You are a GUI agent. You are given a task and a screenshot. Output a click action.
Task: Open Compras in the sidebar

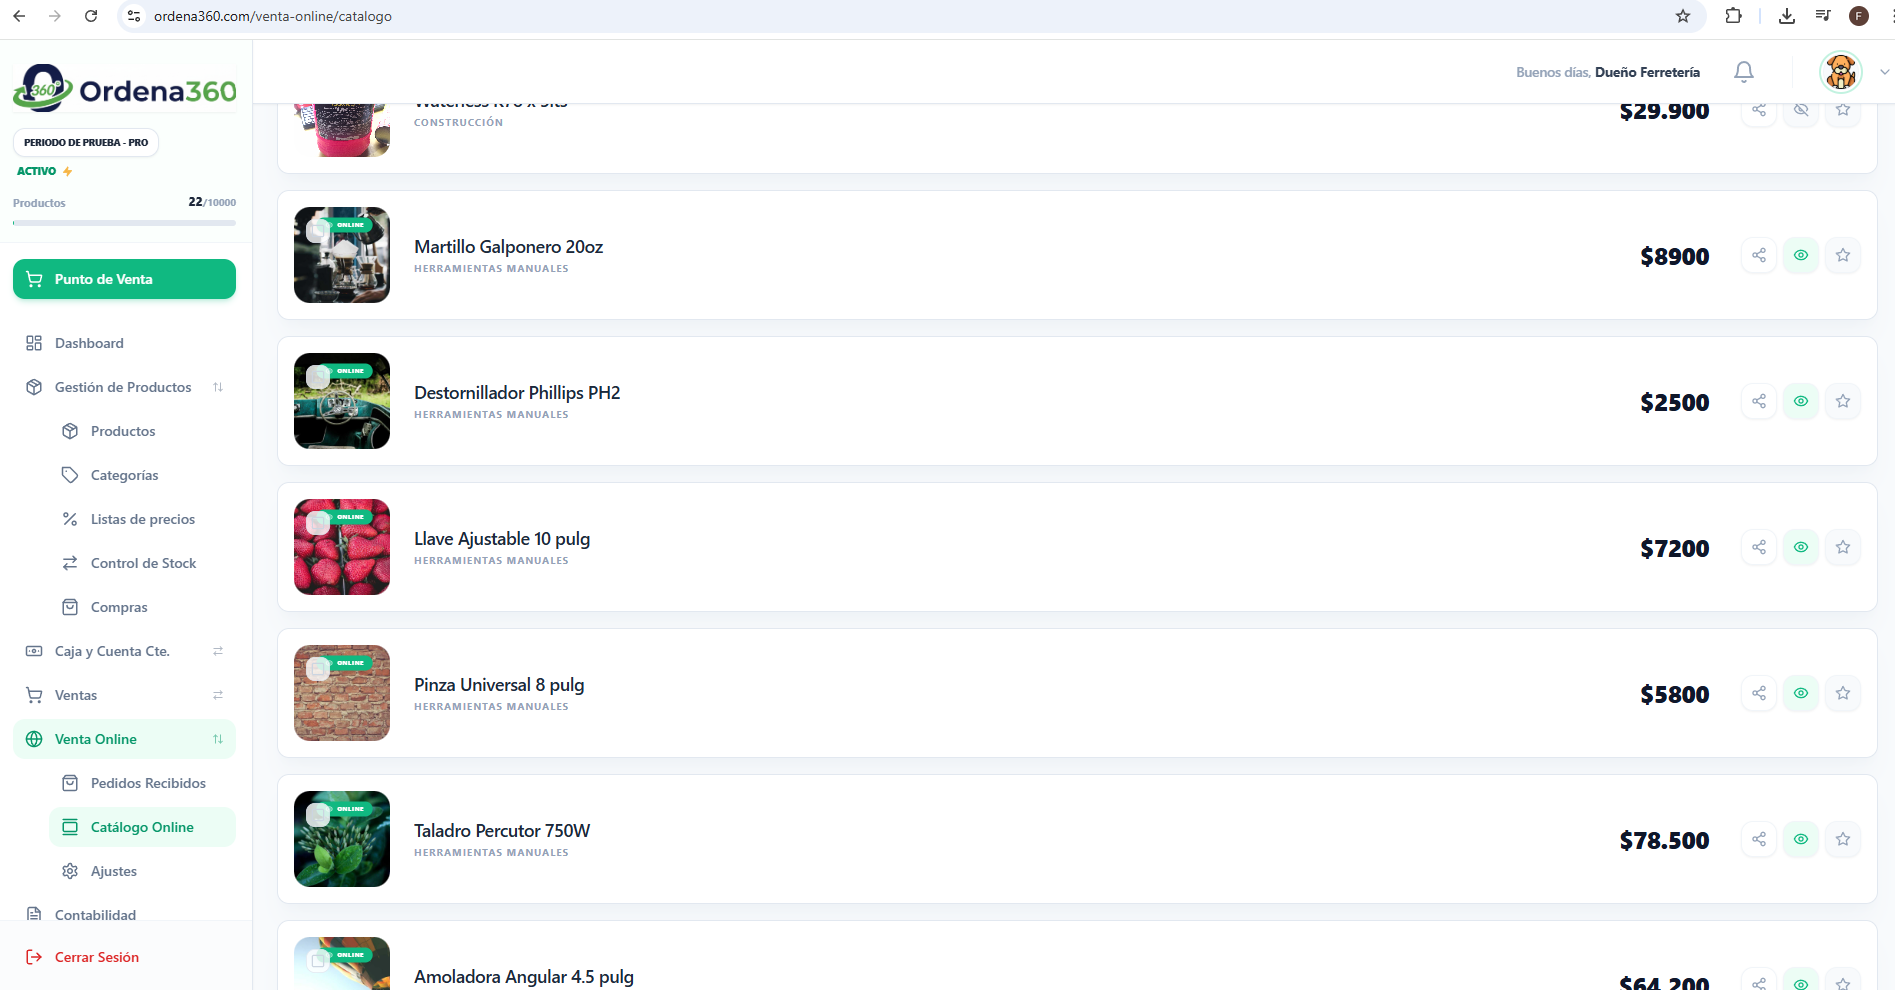(142, 607)
